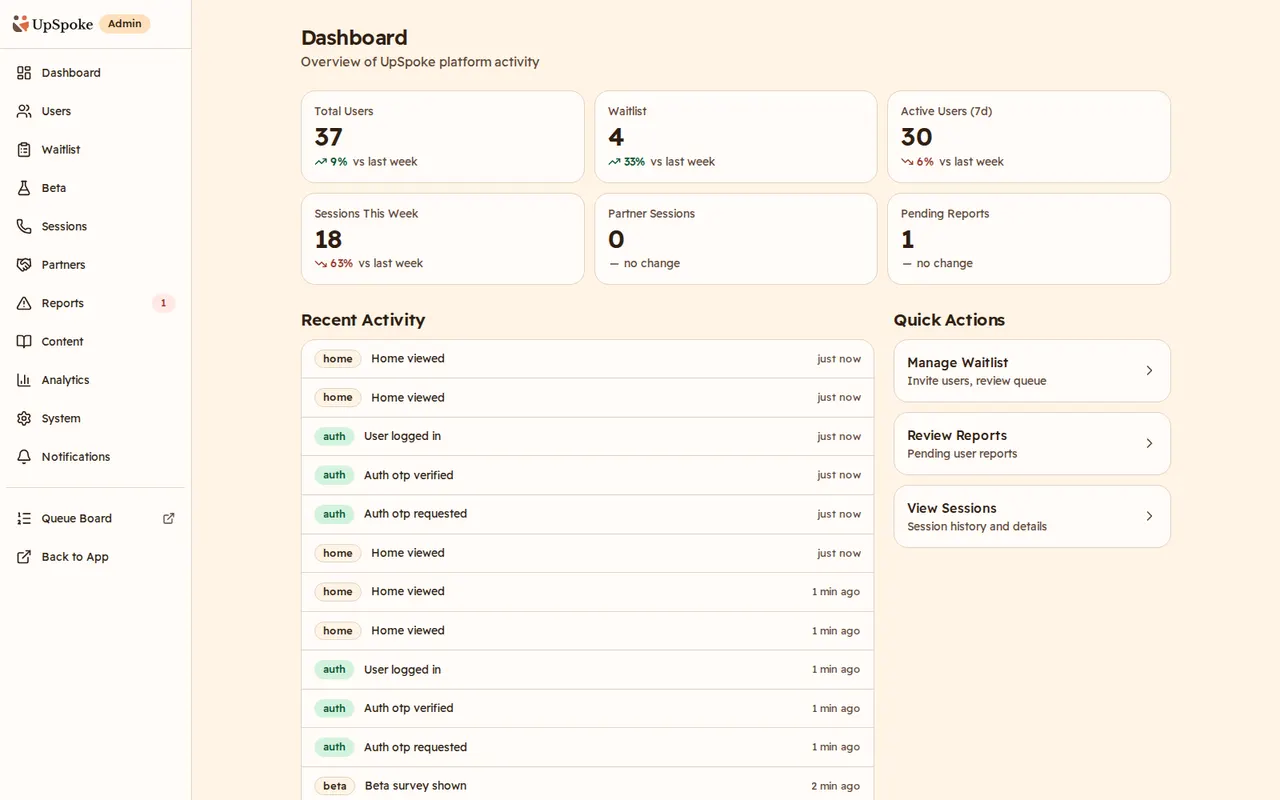Image resolution: width=1280 pixels, height=800 pixels.
Task: Click the Sessions This Week stat card
Action: (443, 239)
